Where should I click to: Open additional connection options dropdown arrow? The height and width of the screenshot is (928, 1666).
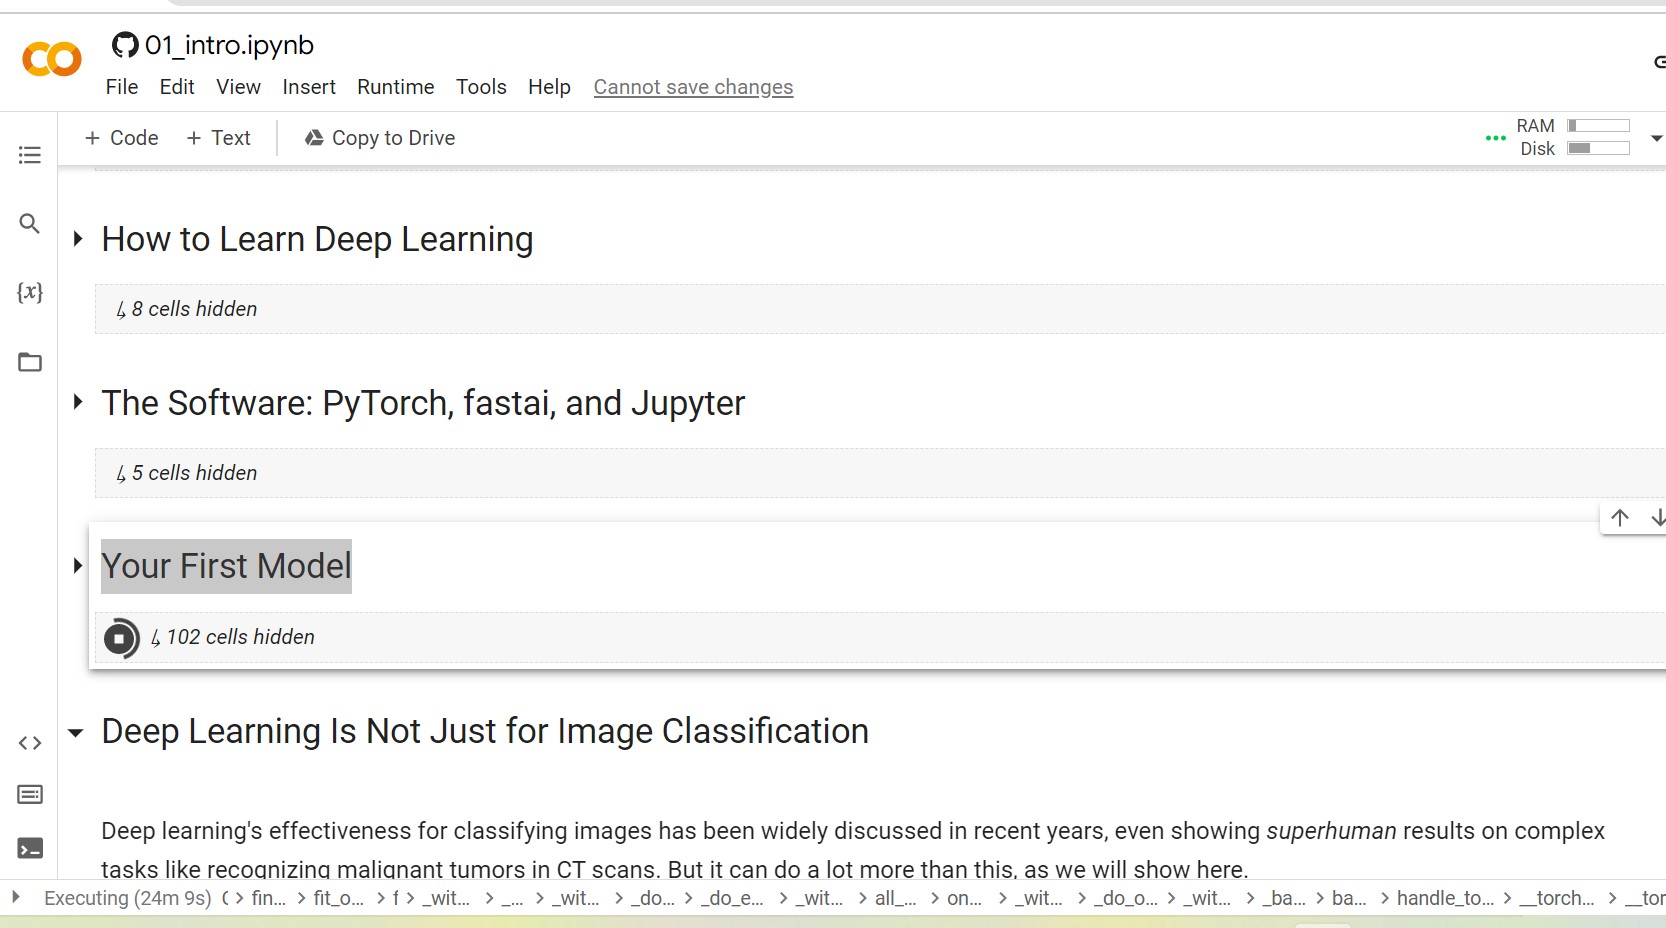[x=1657, y=139]
